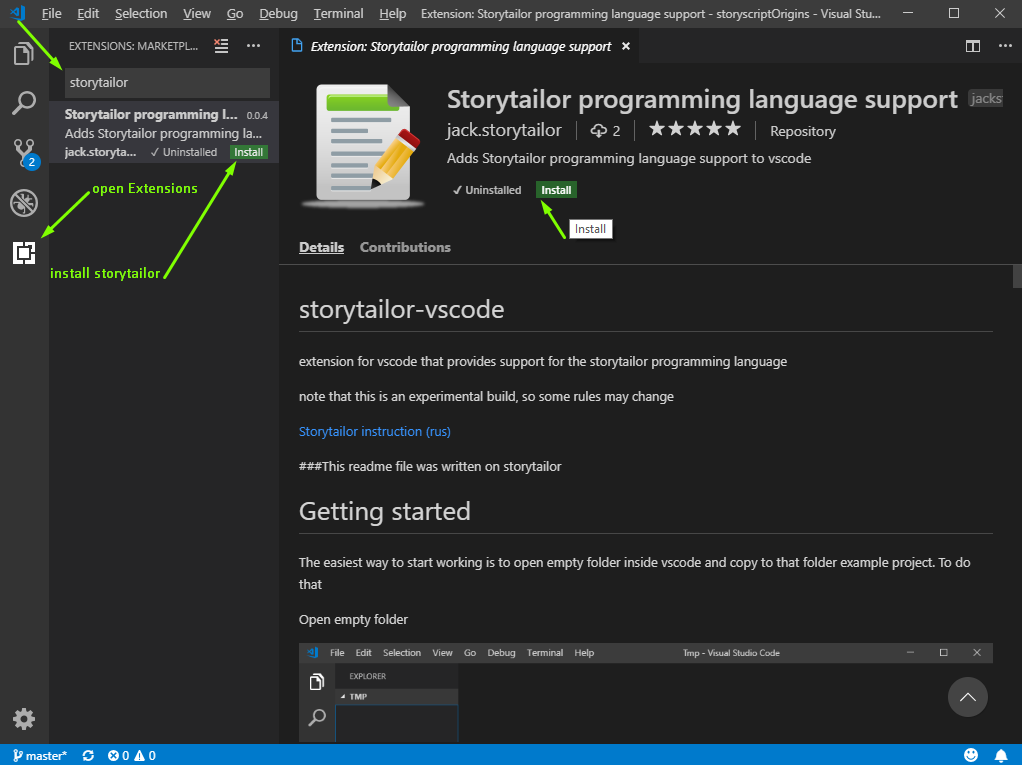Open Source Control view with 2 changes
Screen dimensions: 1022x765
pyautogui.click(x=25, y=154)
